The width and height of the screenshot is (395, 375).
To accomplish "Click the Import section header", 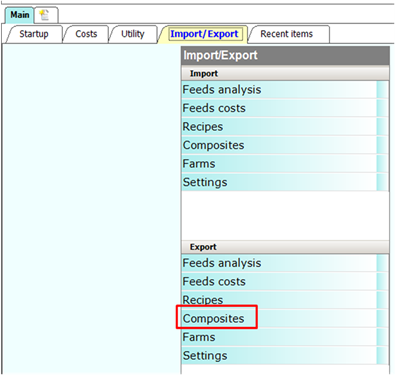I will (x=285, y=73).
